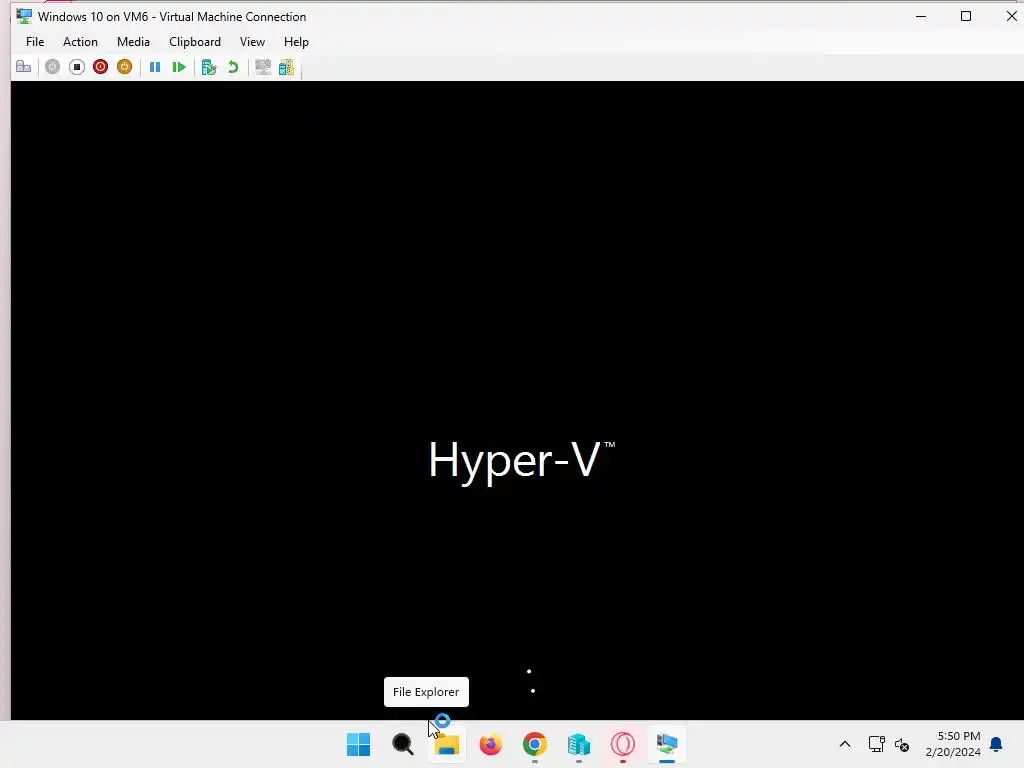Pause the virtual machine

pos(155,67)
